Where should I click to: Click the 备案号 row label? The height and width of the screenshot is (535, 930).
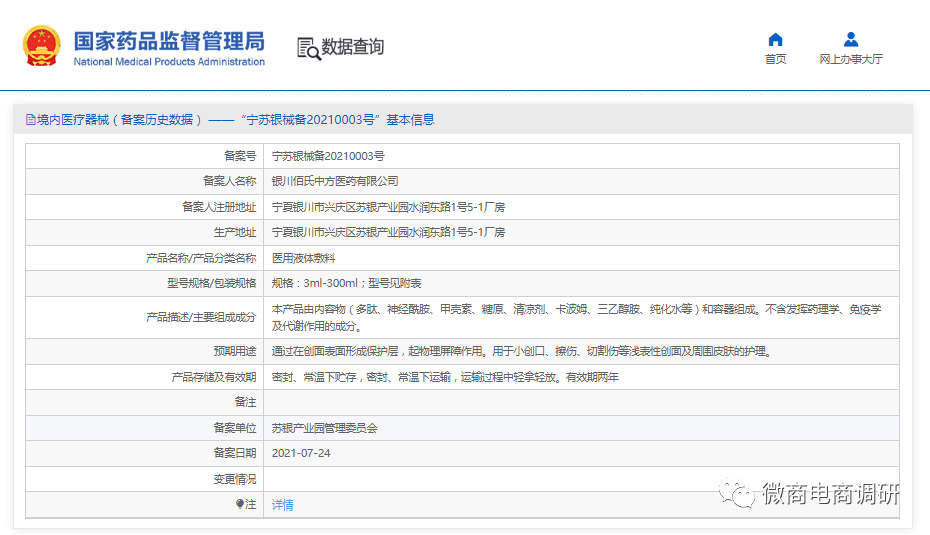pos(240,156)
